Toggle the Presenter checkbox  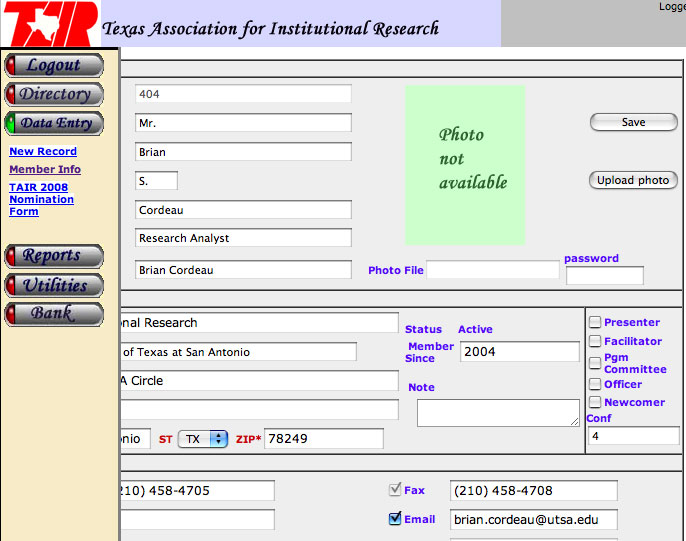tap(595, 322)
